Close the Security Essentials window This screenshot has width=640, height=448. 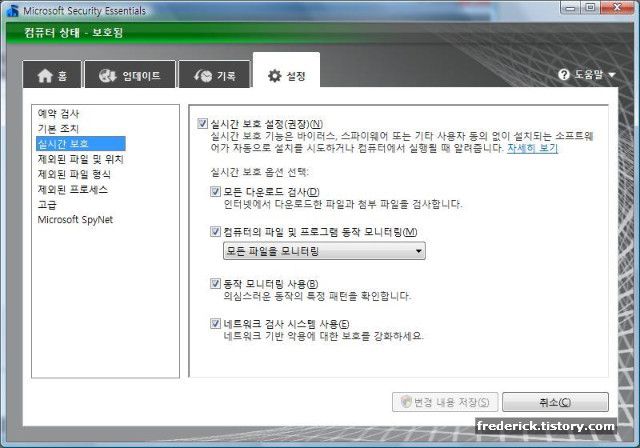617,7
